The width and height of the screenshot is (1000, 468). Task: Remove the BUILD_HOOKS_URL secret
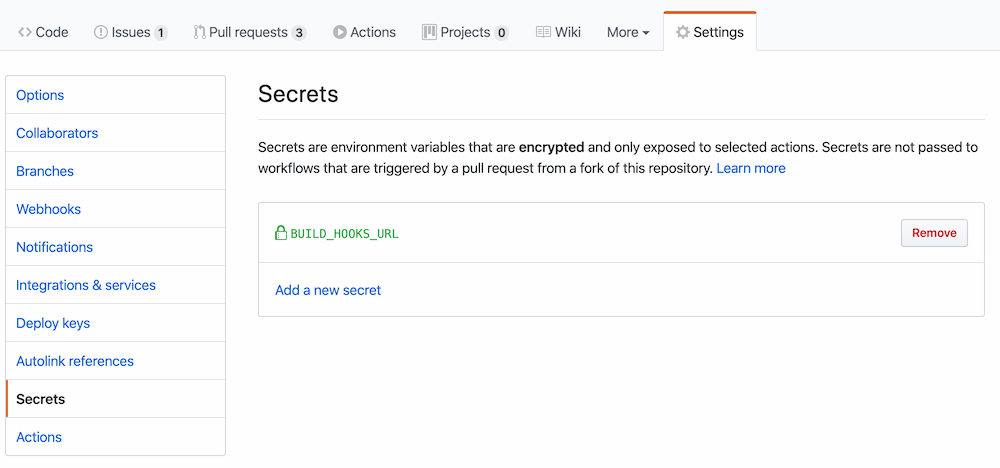pos(934,233)
